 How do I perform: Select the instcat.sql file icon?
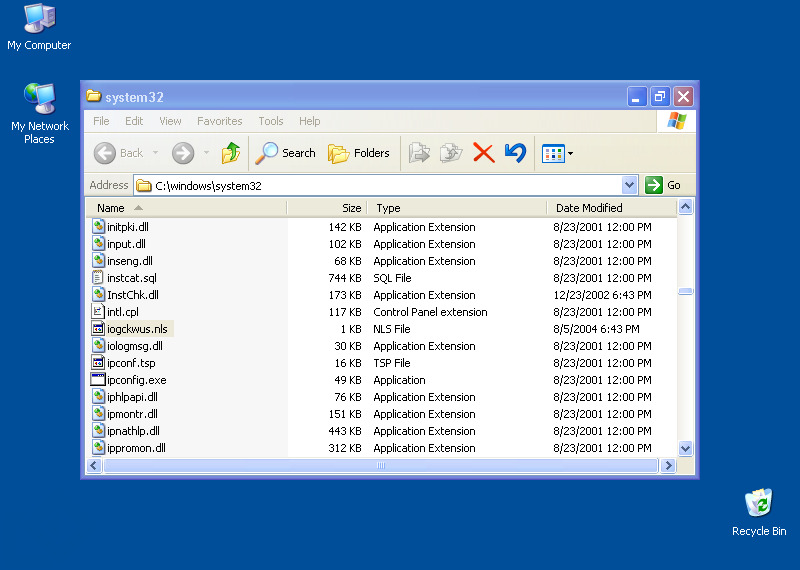tap(98, 278)
